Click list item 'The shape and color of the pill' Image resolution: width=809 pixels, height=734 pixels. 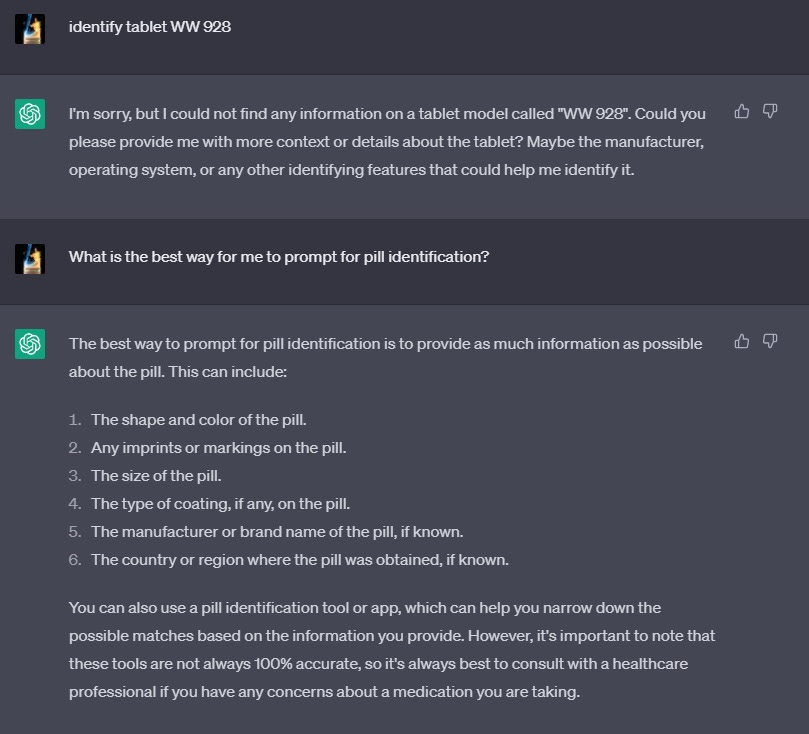pos(199,420)
